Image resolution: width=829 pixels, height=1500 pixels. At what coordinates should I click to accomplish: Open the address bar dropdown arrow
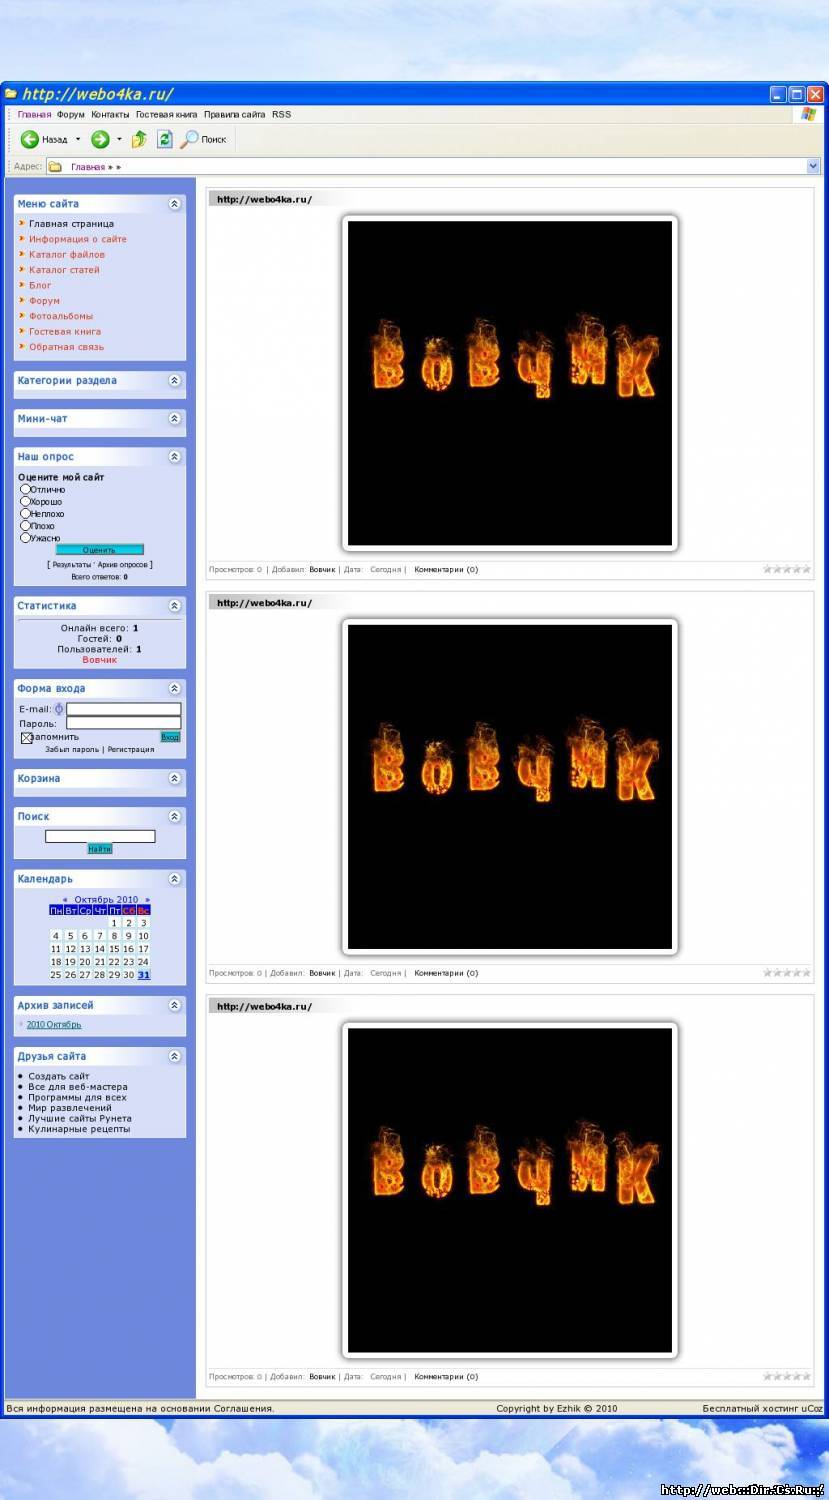(813, 167)
